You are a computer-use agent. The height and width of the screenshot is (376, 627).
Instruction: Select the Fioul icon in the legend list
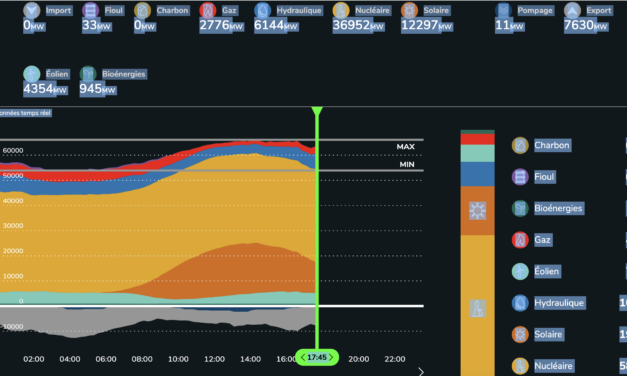[x=520, y=177]
